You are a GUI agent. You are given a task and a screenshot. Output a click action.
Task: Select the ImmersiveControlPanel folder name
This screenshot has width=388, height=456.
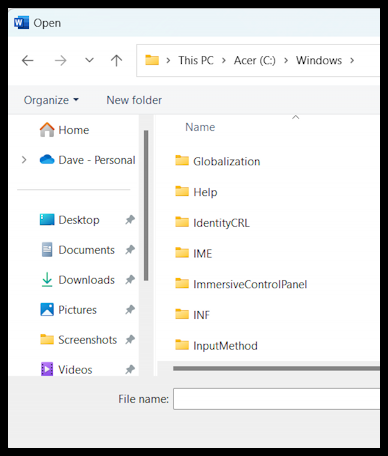coord(250,284)
